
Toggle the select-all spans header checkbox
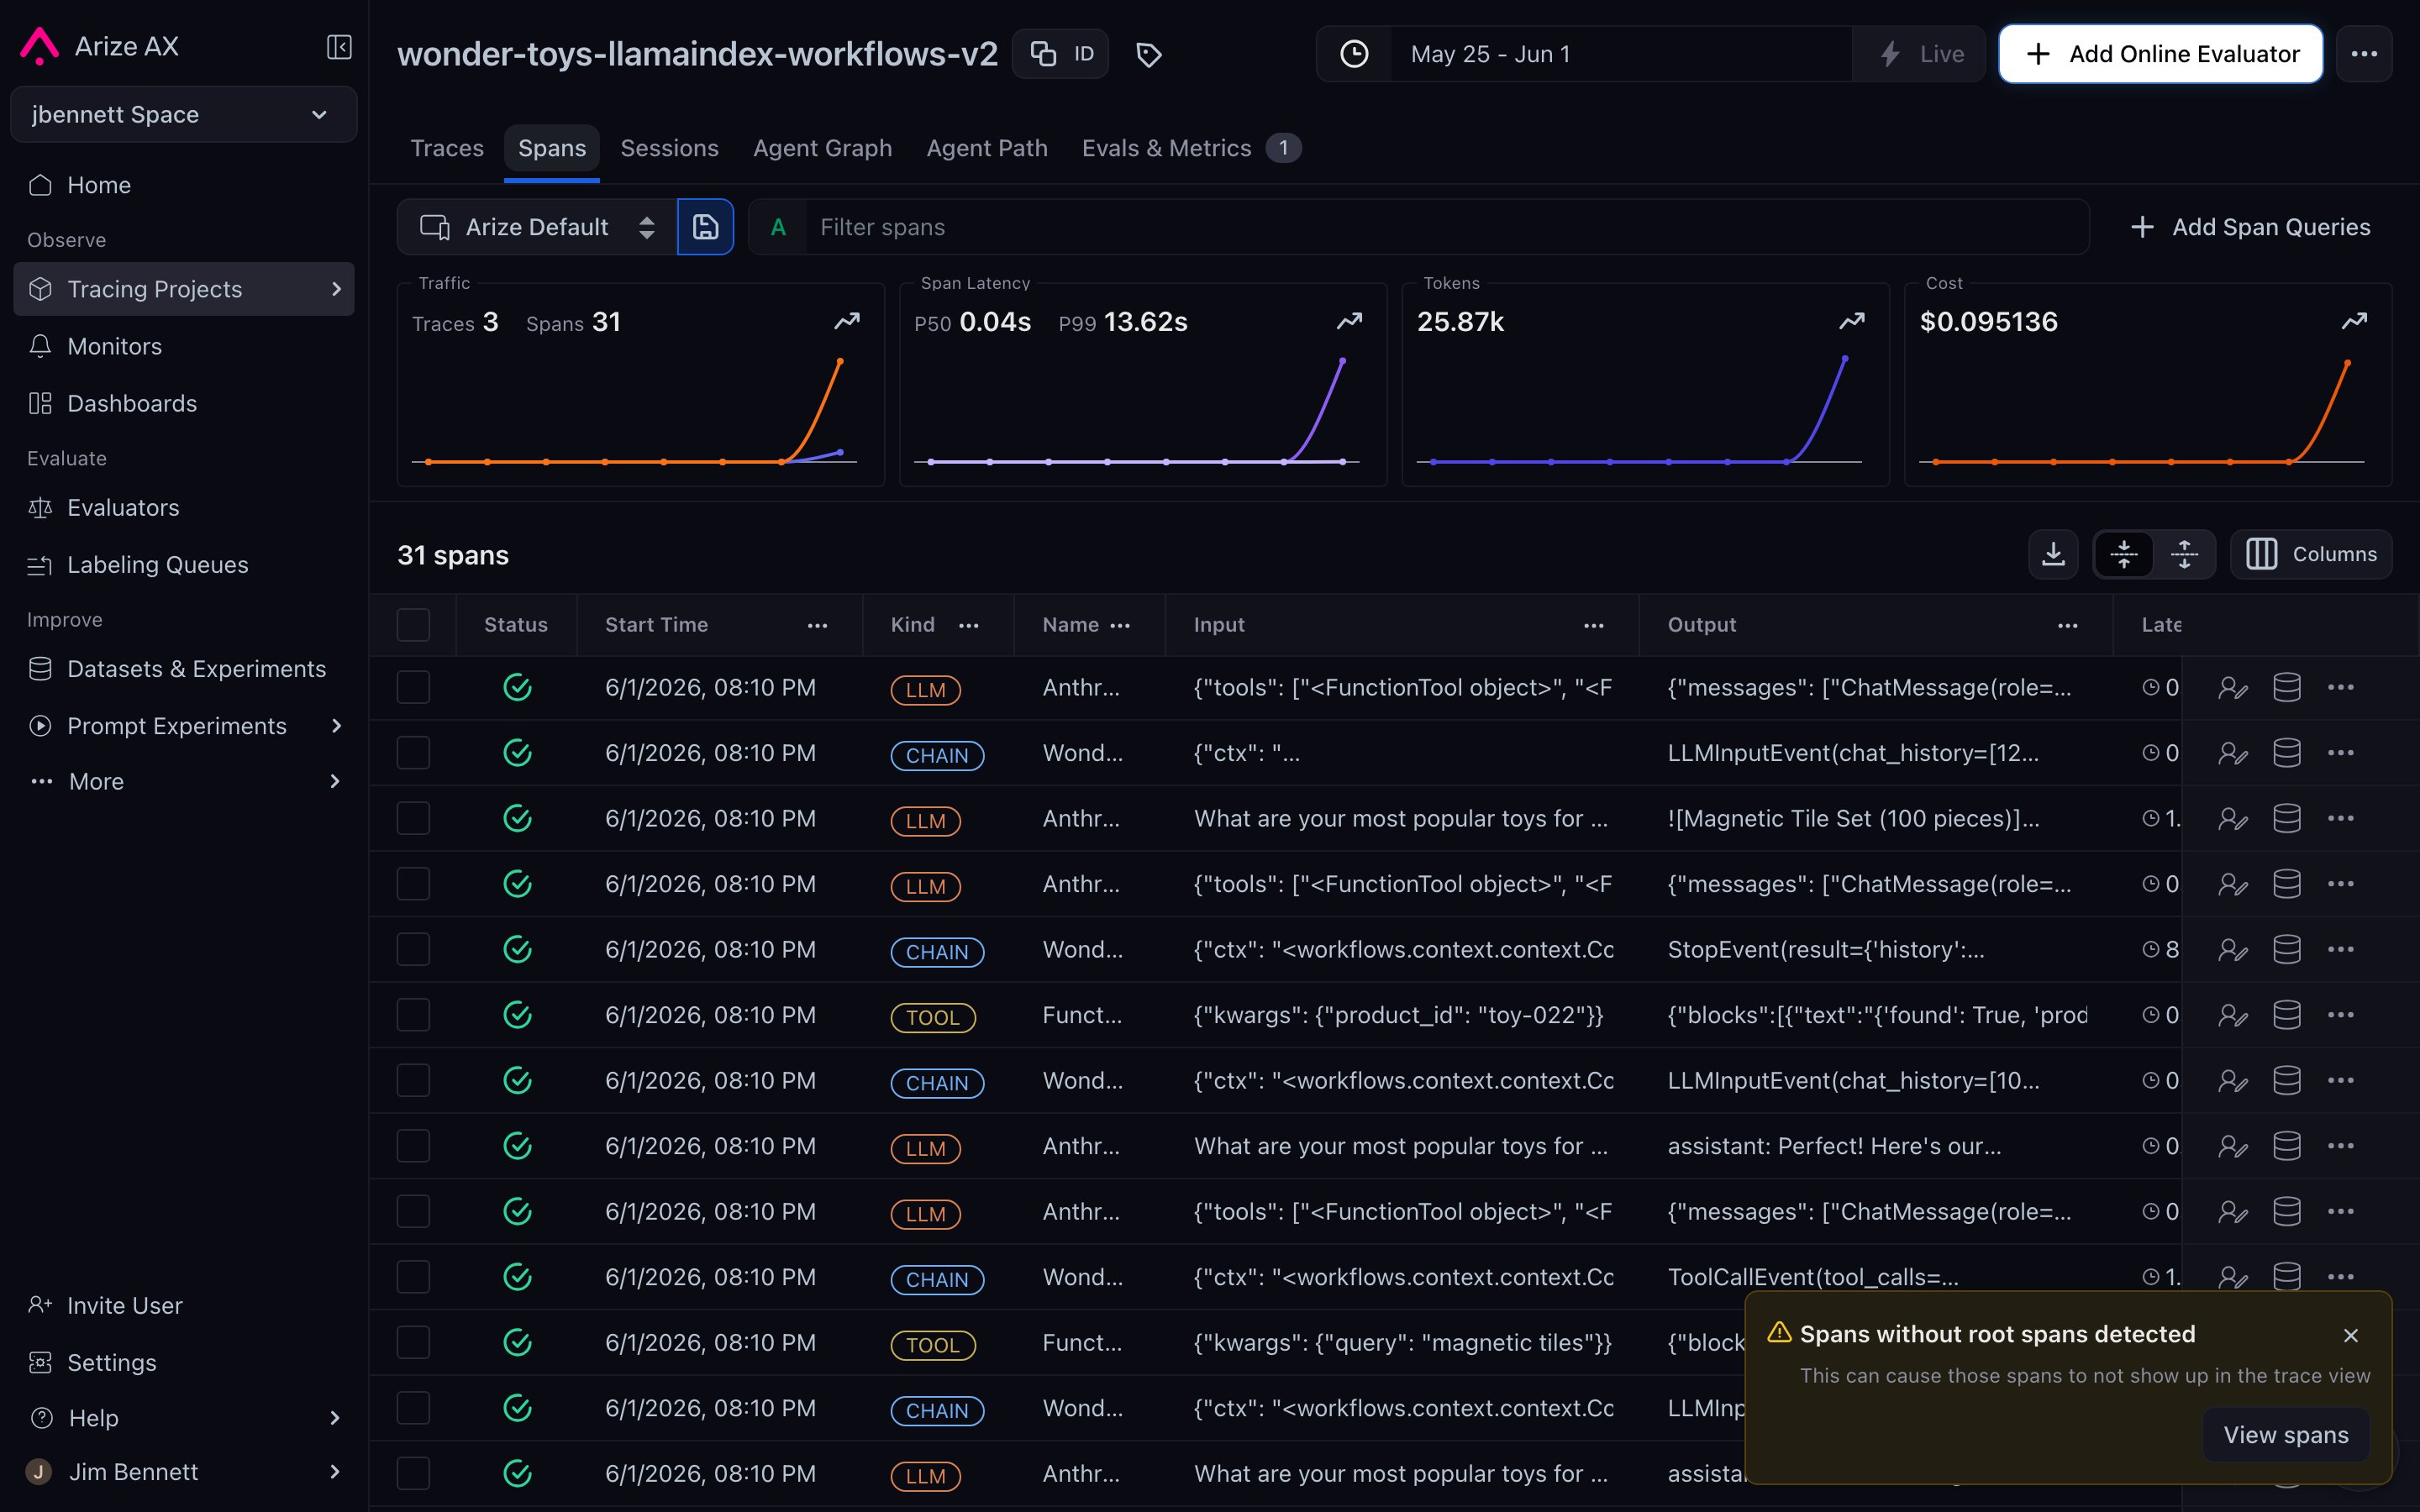click(413, 625)
